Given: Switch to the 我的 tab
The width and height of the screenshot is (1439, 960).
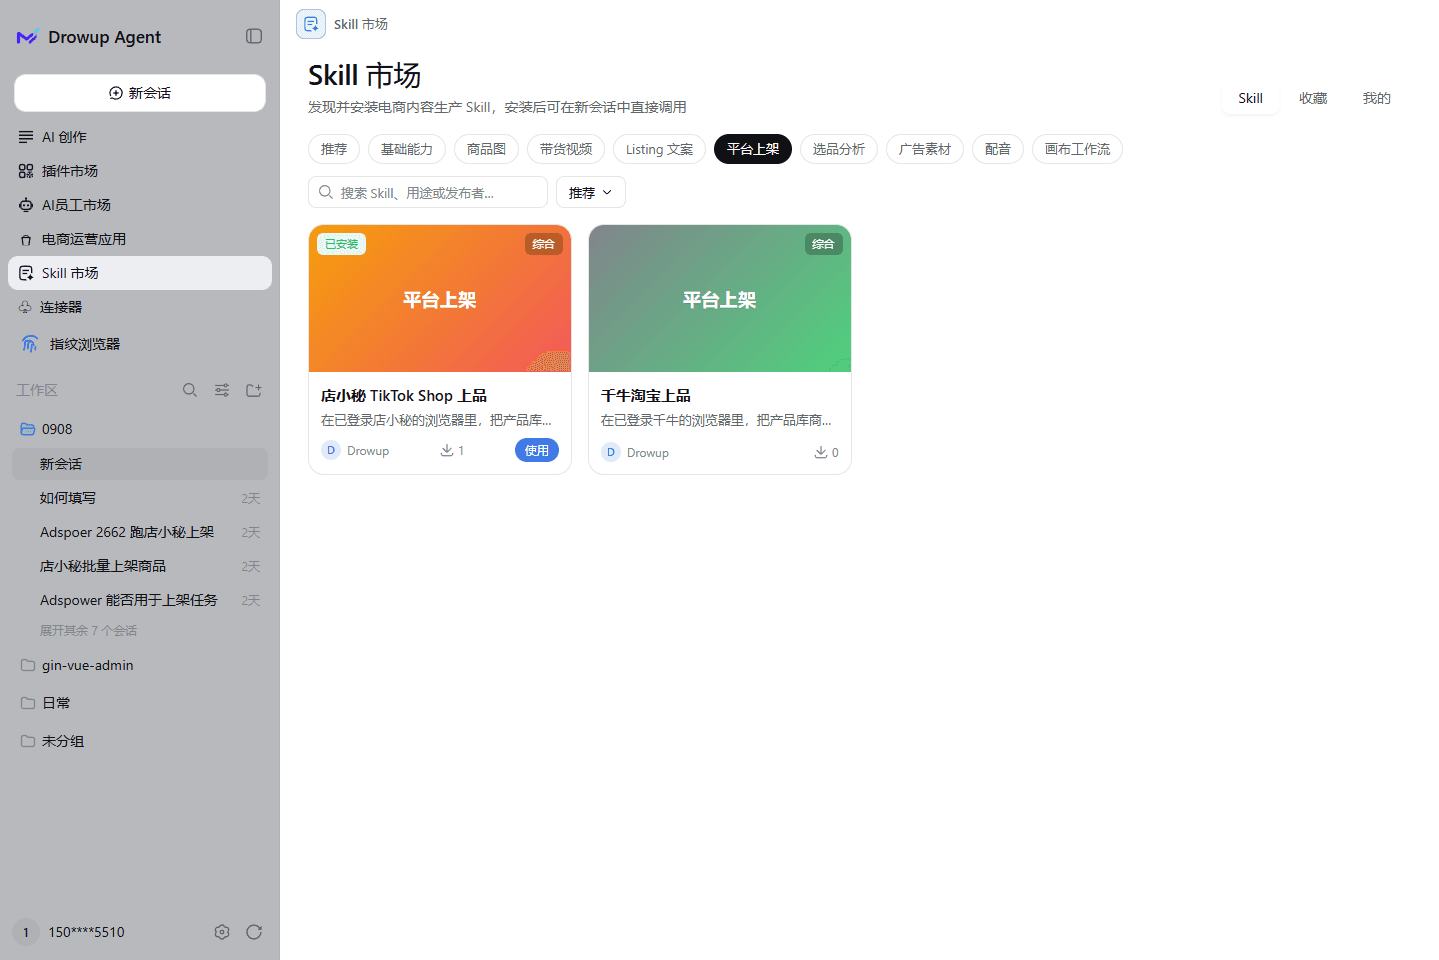Looking at the screenshot, I should [1377, 98].
